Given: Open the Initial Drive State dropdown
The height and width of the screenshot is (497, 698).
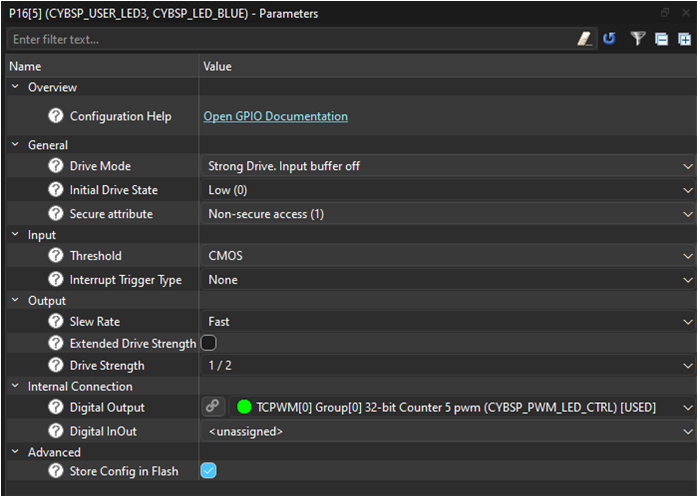Looking at the screenshot, I should coord(448,190).
